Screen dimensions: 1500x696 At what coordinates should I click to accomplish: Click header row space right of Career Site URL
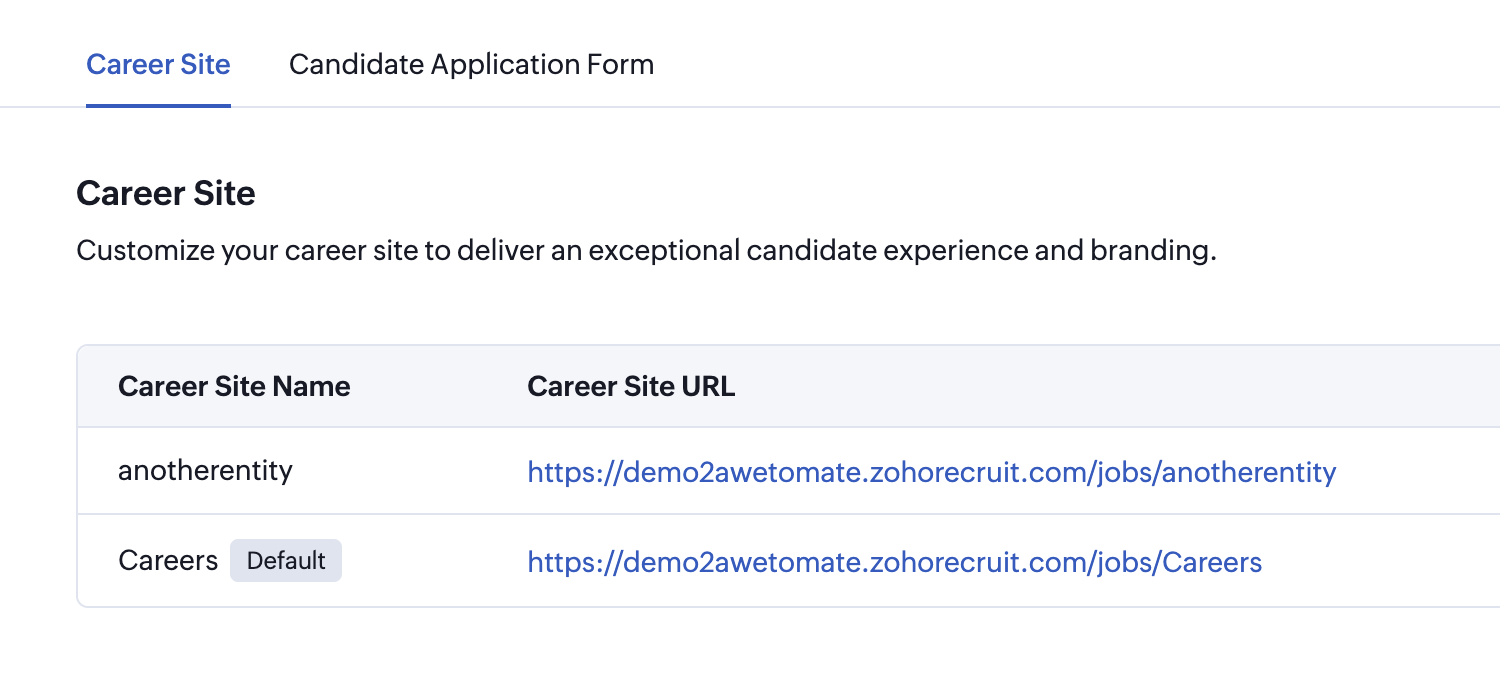coord(1100,387)
